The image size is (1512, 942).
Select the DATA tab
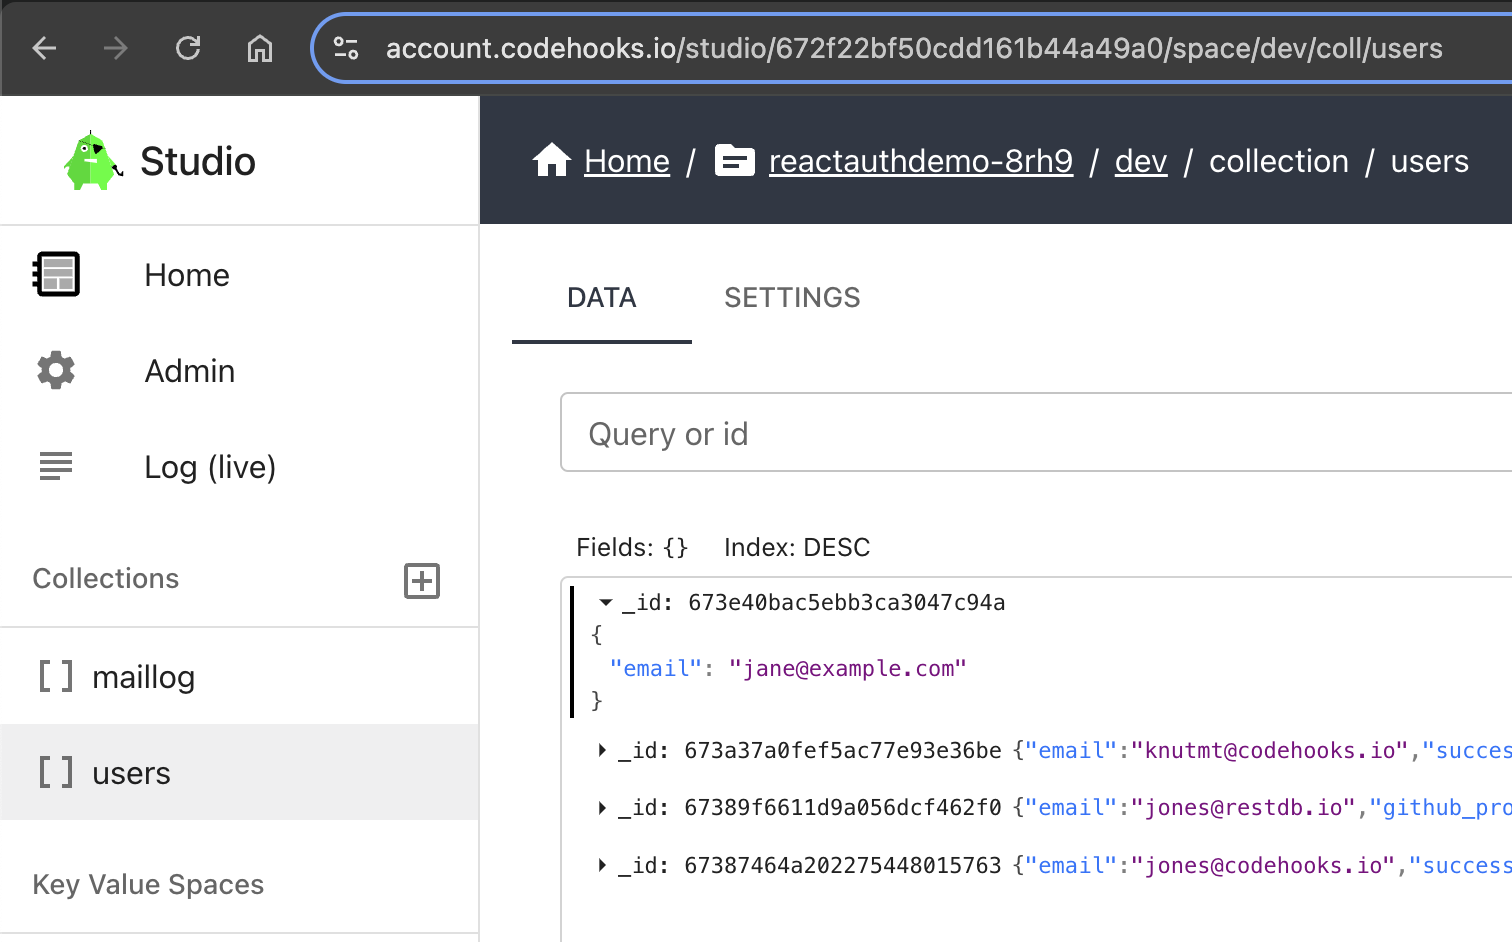pos(601,298)
